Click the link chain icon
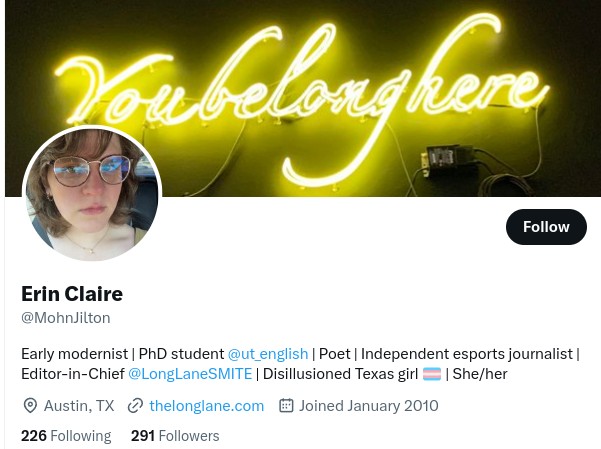The image size is (601, 449). coord(135,406)
